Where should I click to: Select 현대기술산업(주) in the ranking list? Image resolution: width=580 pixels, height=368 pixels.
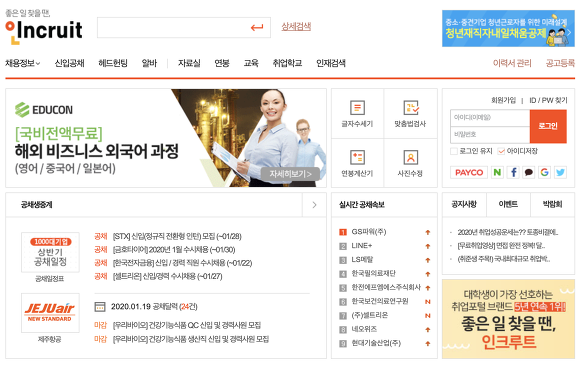[x=376, y=343]
